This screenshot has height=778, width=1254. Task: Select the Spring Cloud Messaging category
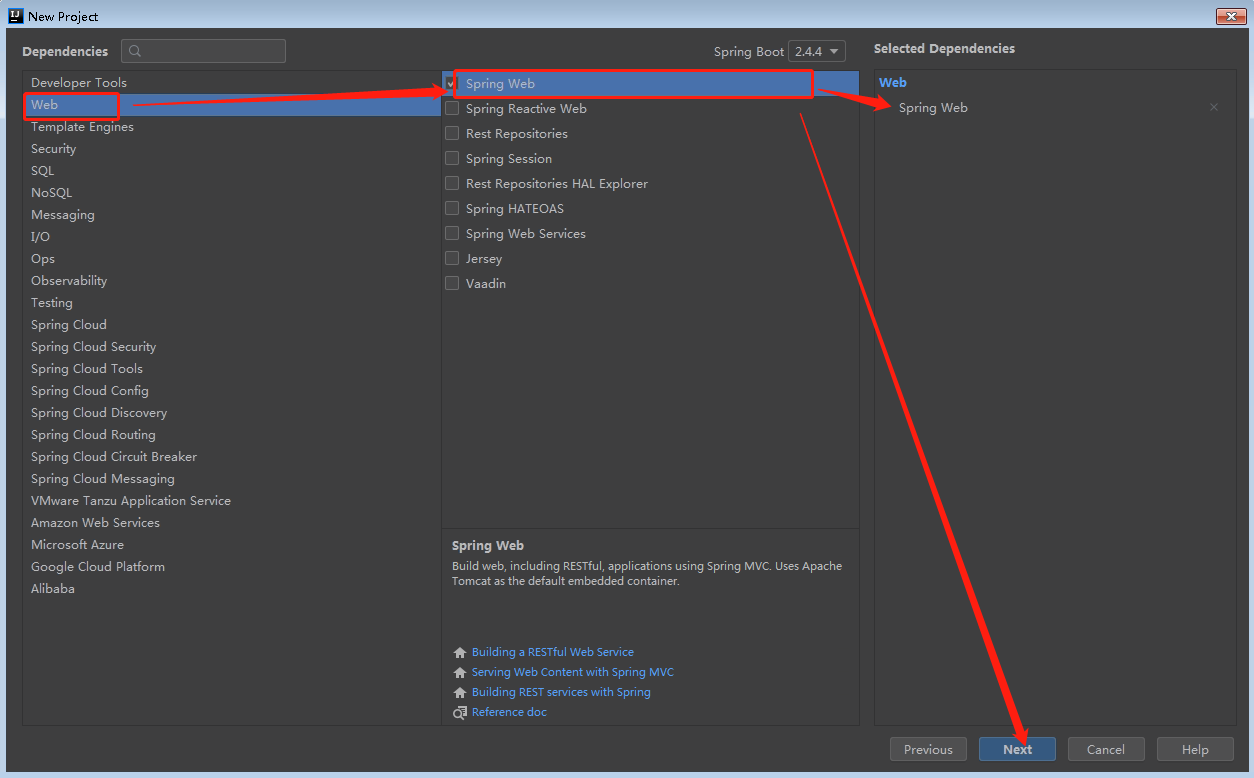tap(231, 479)
